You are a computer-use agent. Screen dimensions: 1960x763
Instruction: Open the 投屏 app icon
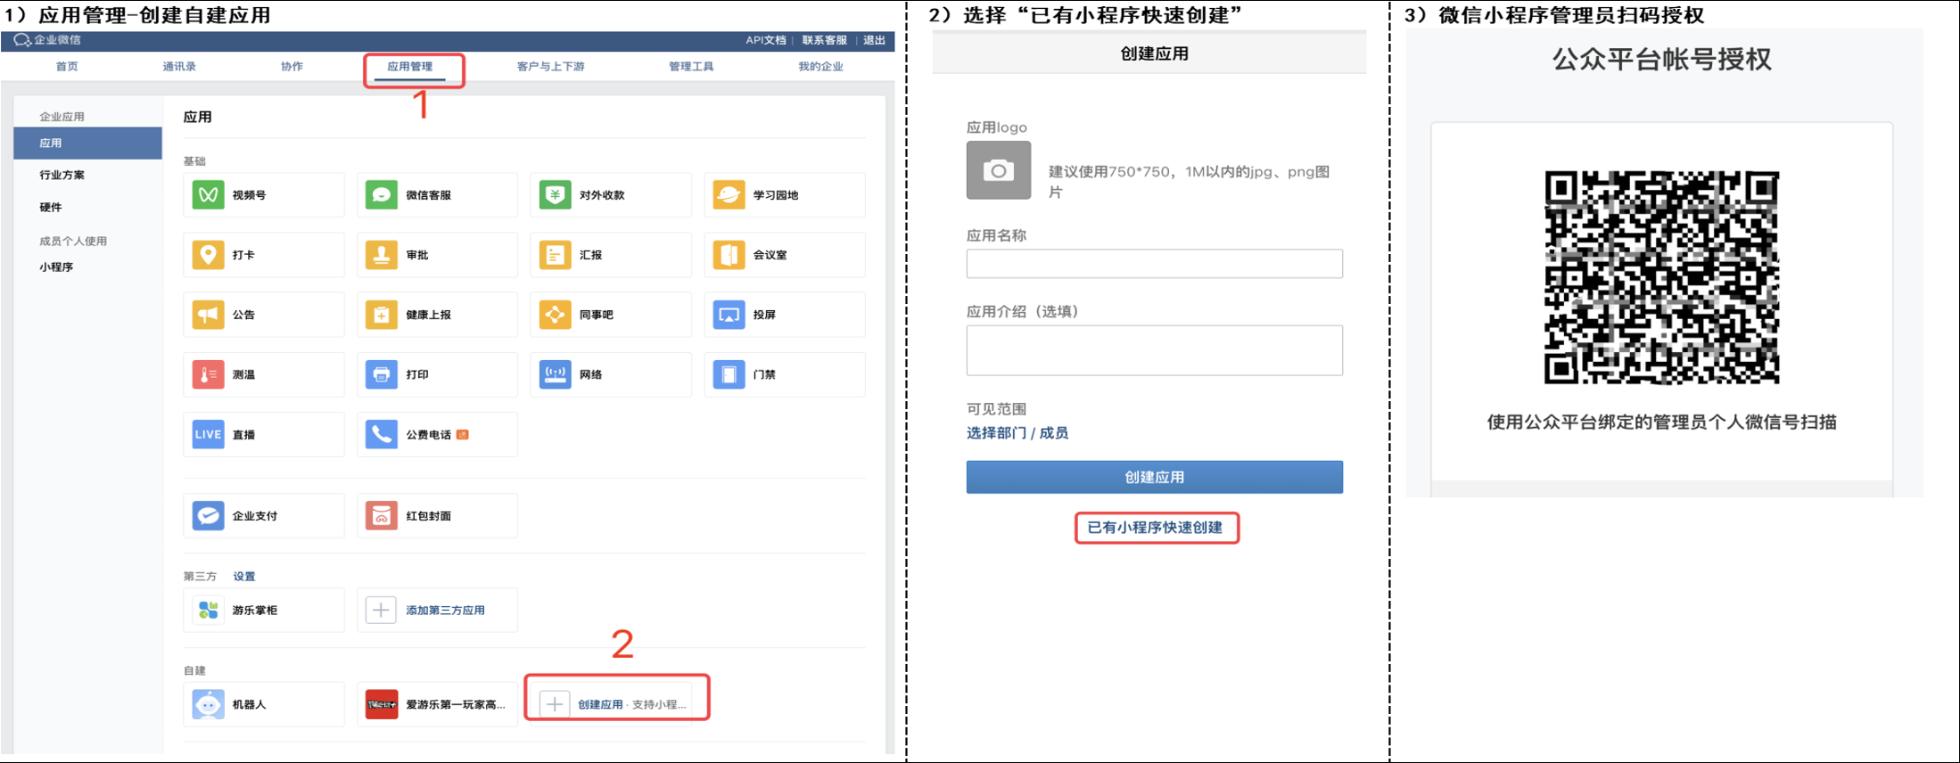728,314
